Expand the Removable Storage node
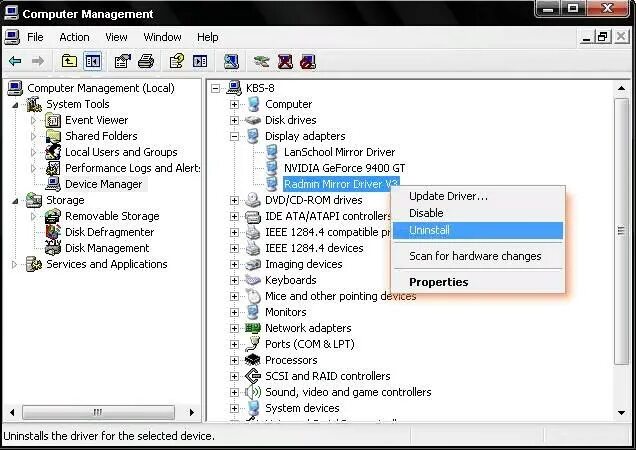The image size is (636, 450). 33,216
